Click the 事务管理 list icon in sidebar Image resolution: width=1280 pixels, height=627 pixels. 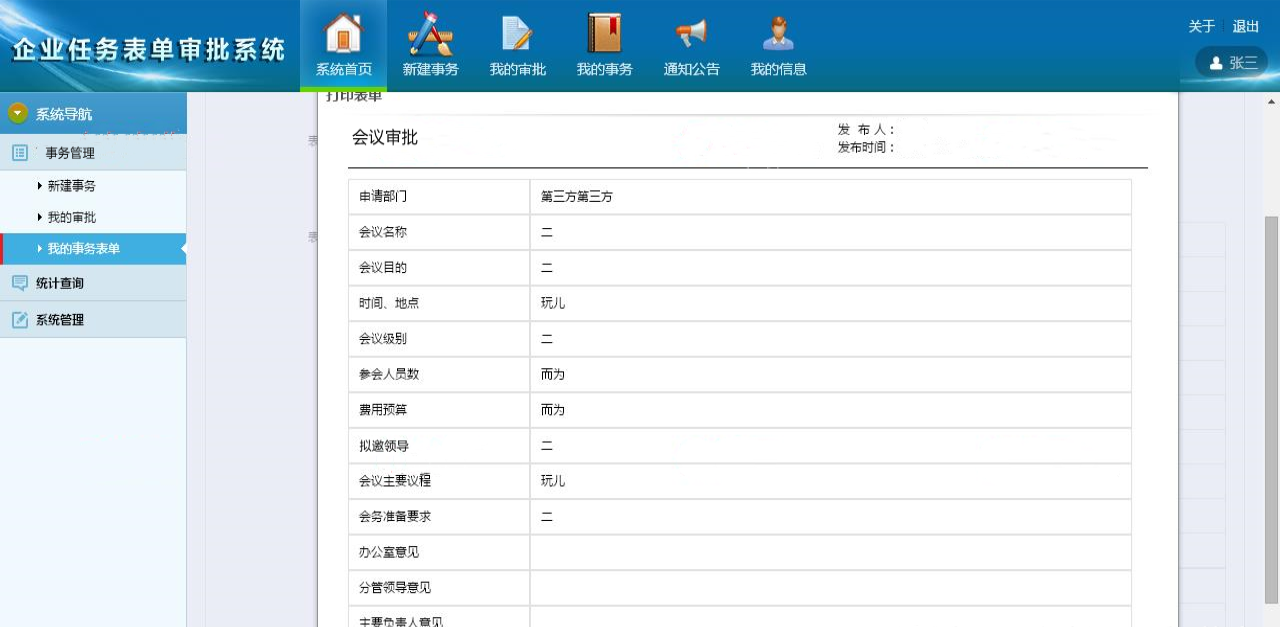(20, 153)
